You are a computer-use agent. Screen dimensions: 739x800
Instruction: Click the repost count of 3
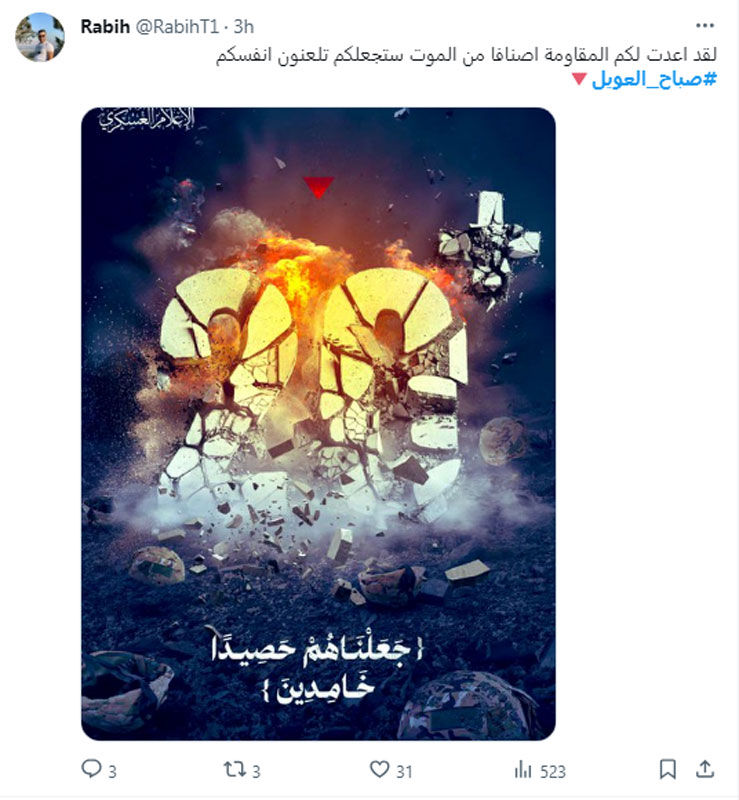tap(256, 771)
